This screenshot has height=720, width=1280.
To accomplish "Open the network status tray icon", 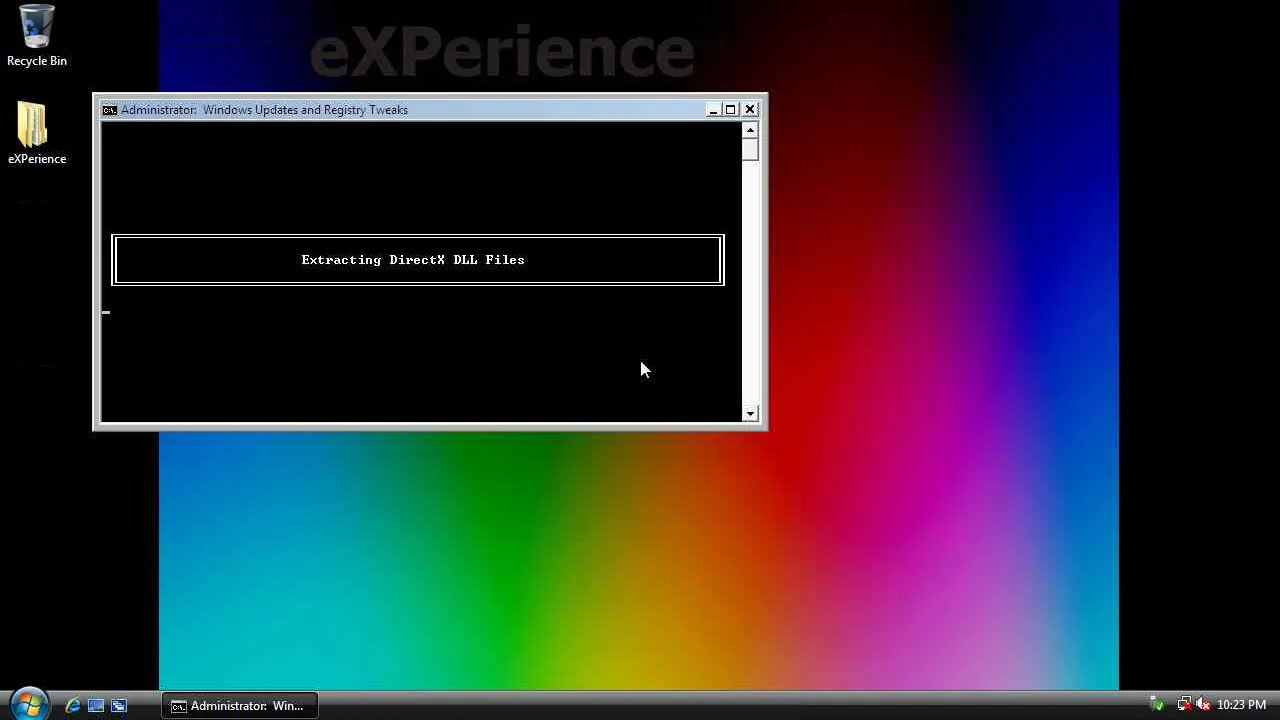I will tap(1183, 705).
